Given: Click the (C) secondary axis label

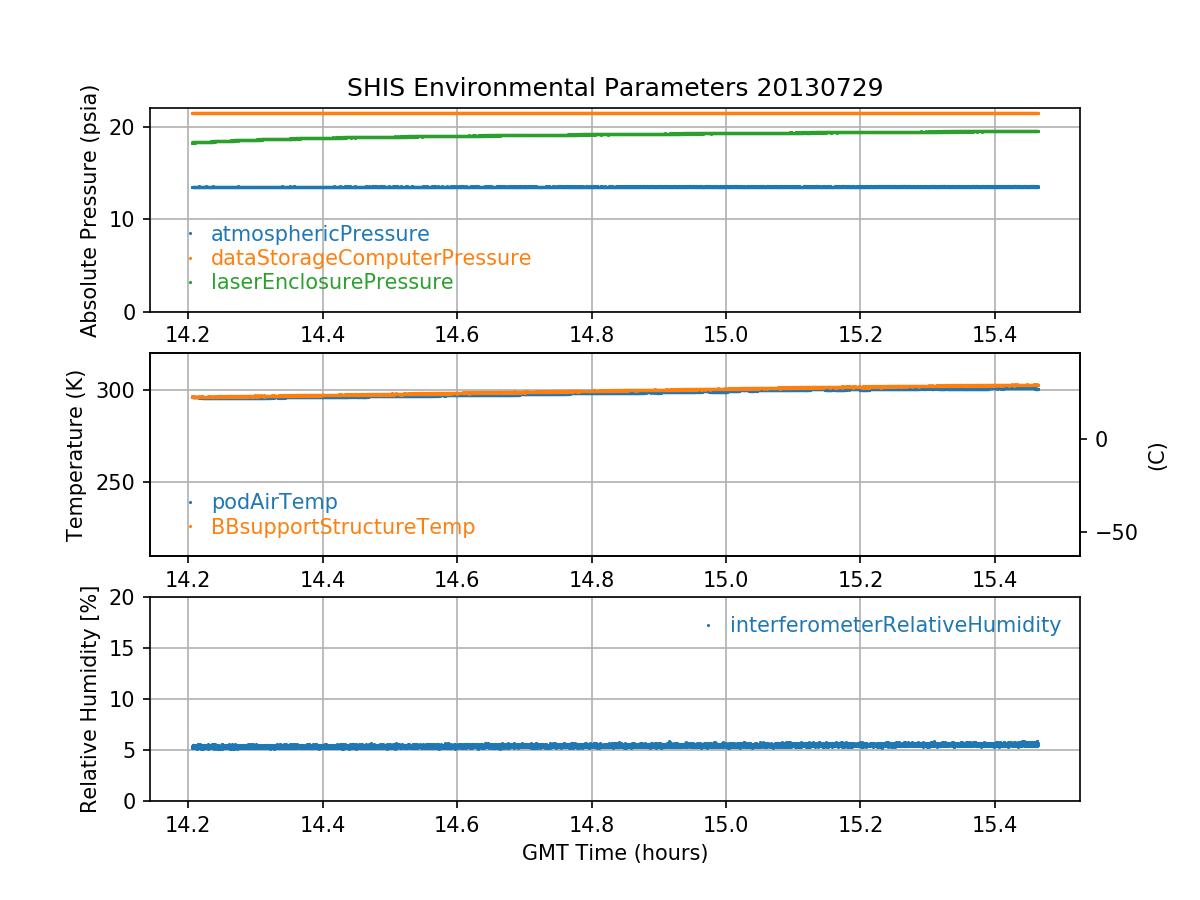Looking at the screenshot, I should click(1157, 456).
